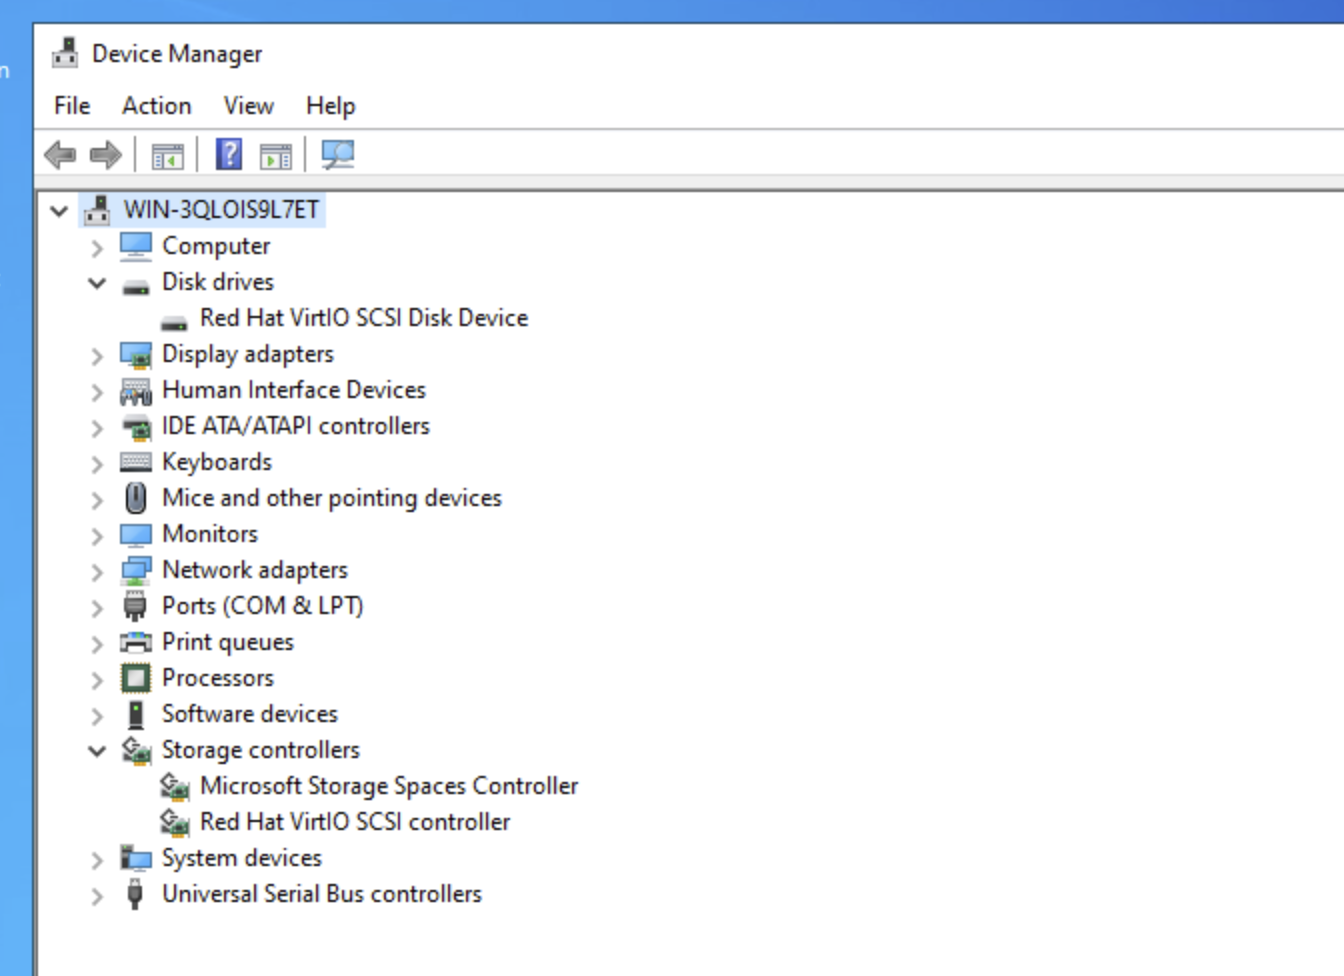The height and width of the screenshot is (976, 1344).
Task: Click the Mice and pointing devices icon
Action: [135, 498]
